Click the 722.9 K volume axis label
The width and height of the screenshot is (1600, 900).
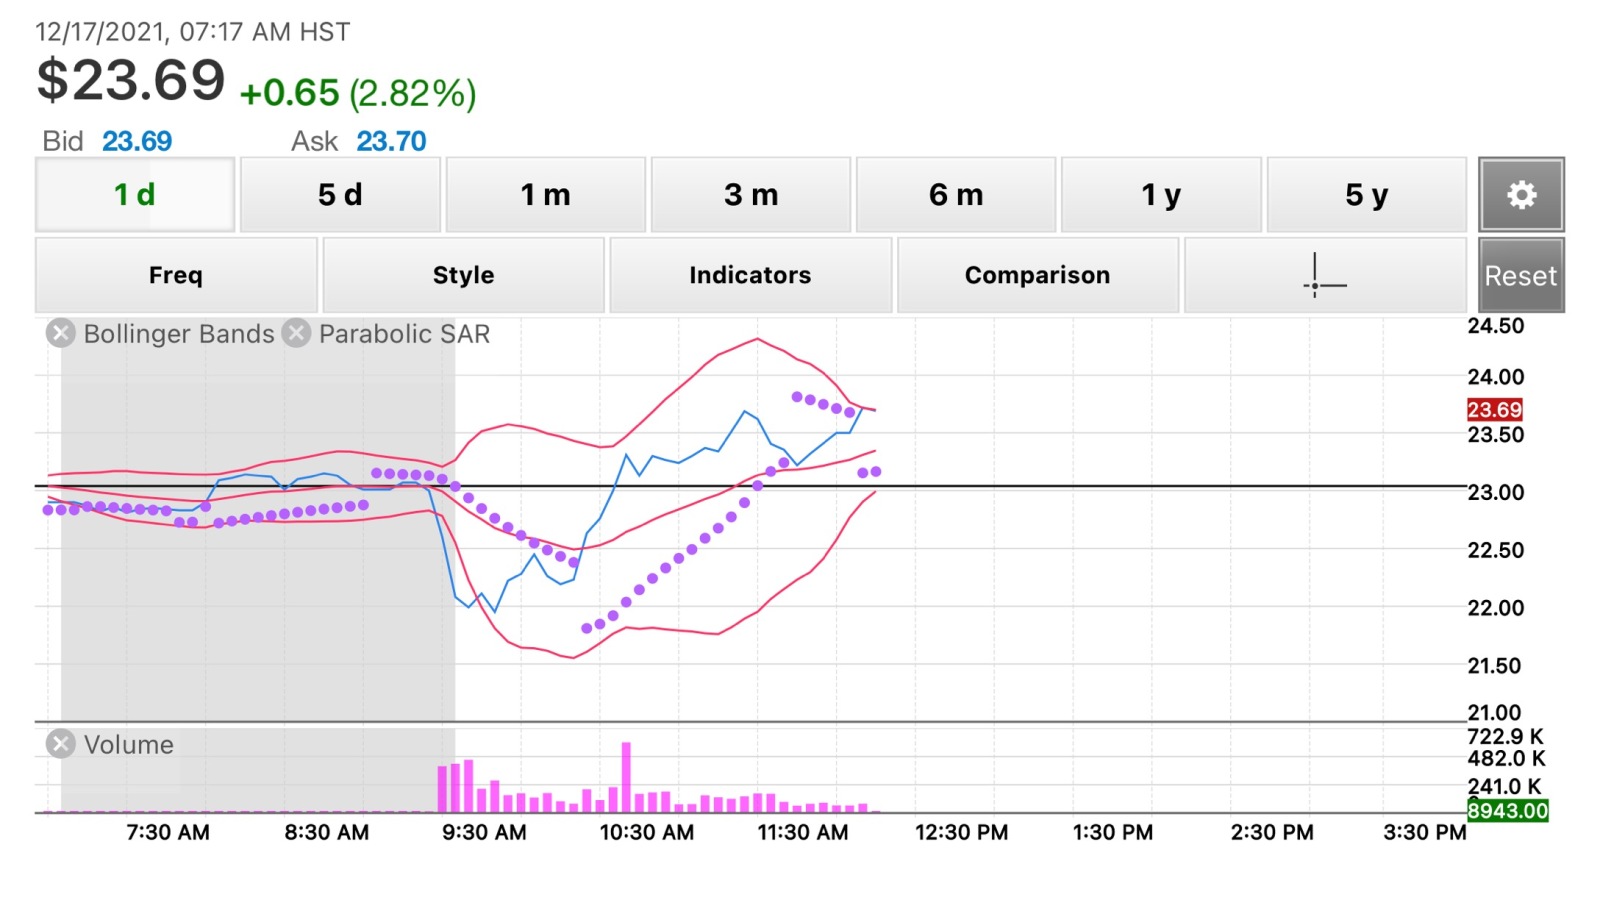pyautogui.click(x=1505, y=736)
